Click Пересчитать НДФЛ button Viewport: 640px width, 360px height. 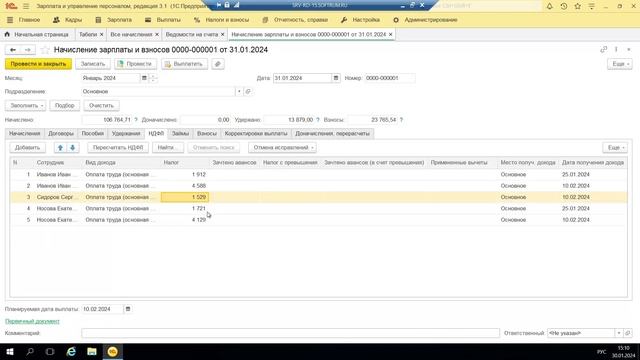click(x=118, y=148)
